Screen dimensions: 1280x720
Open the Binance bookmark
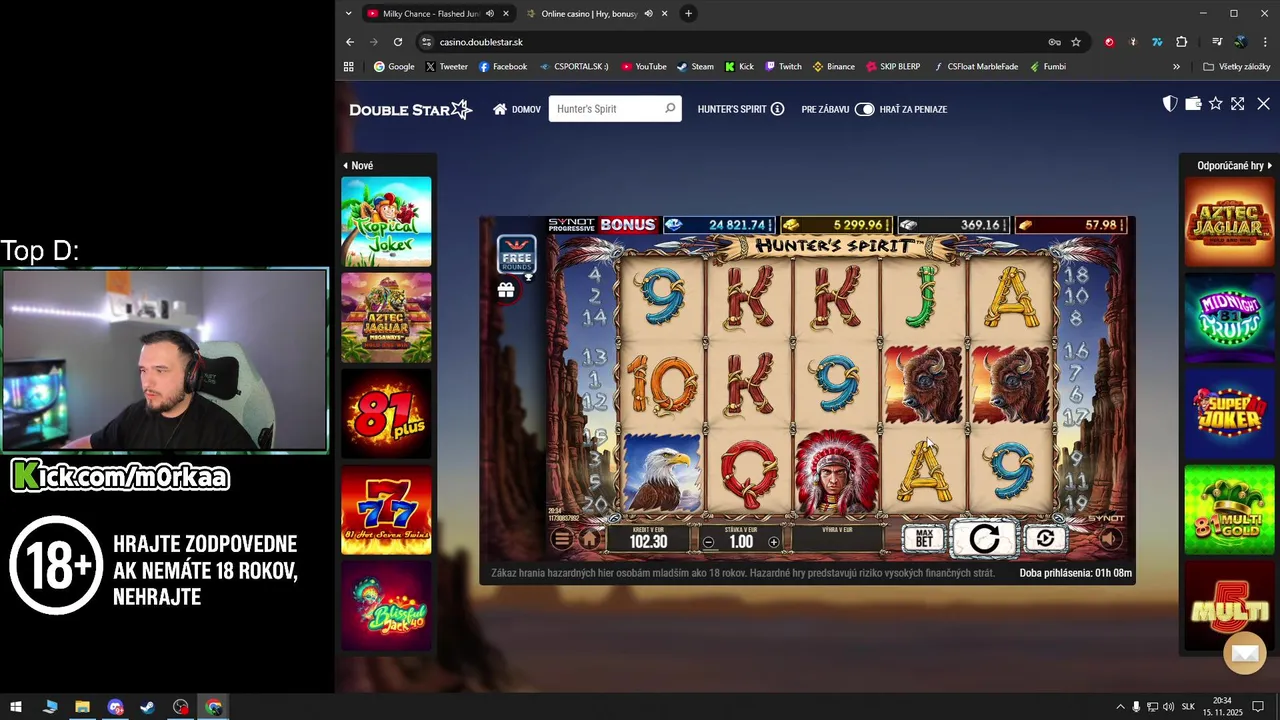pyautogui.click(x=834, y=67)
